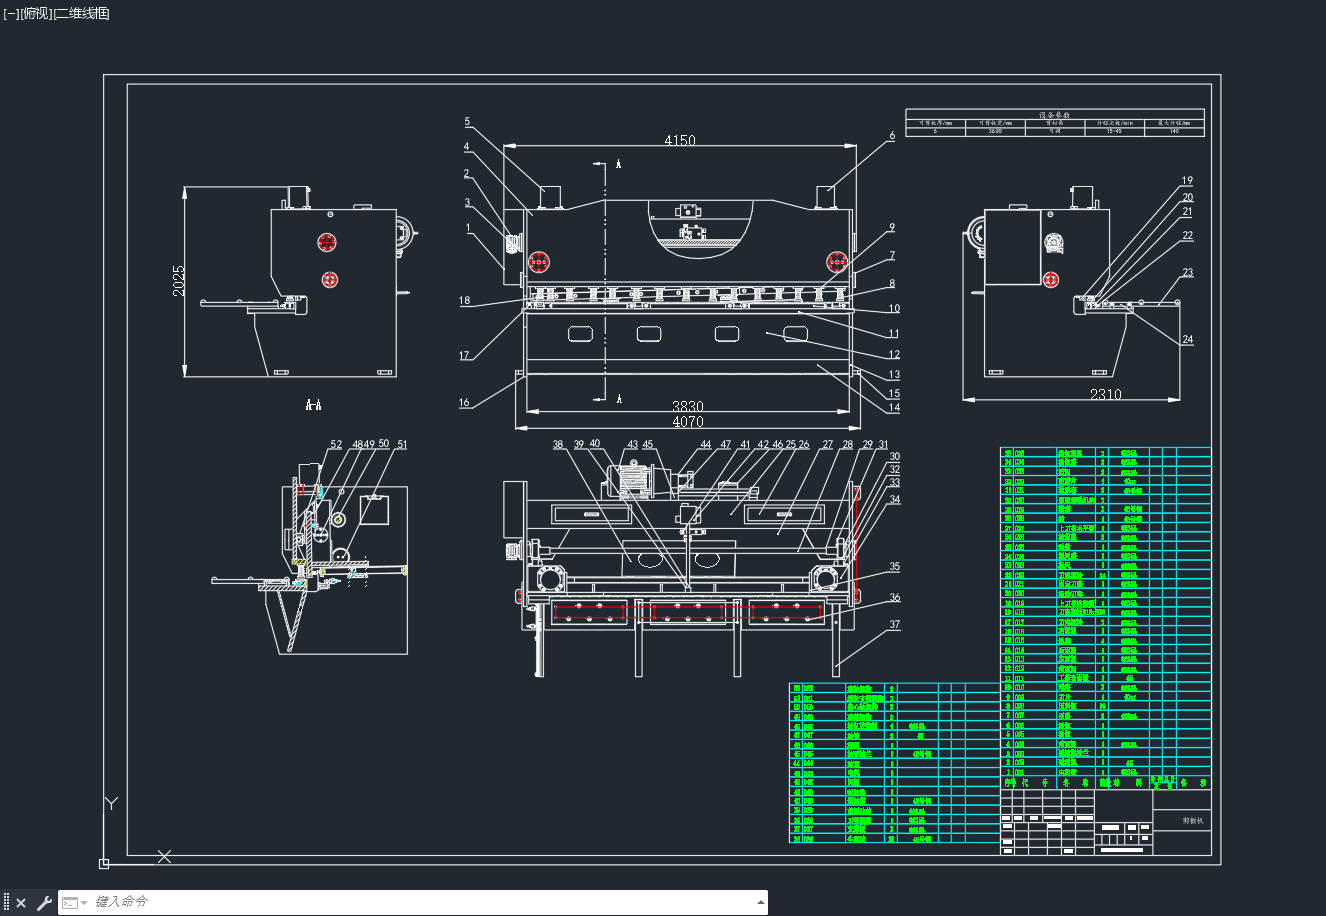This screenshot has width=1326, height=916.
Task: Open the 二维线框 visual style menu
Action: pyautogui.click(x=81, y=13)
